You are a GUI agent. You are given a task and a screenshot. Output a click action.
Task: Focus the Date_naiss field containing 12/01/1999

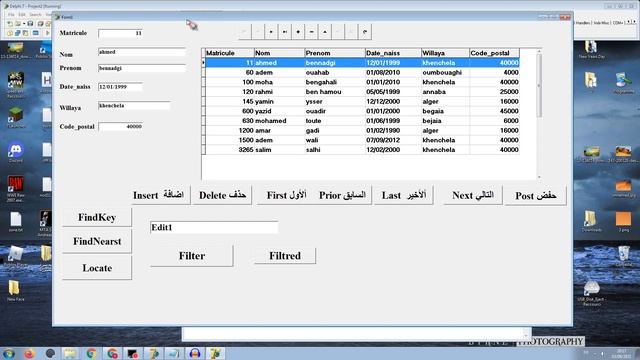[x=120, y=87]
